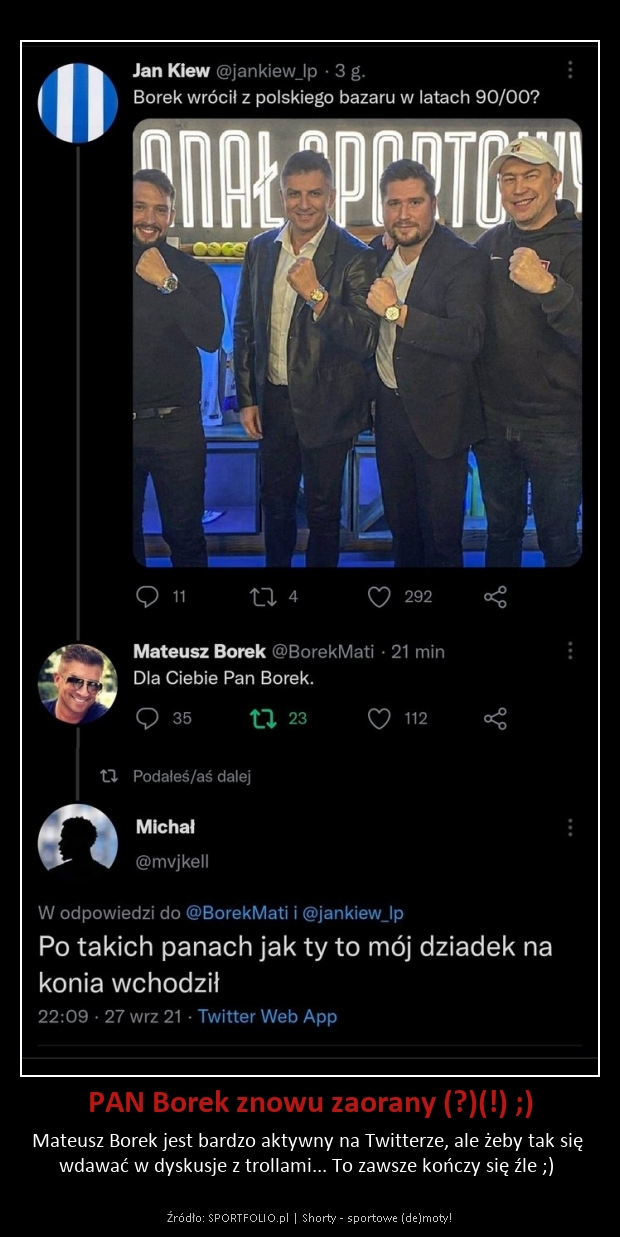Share Mateusz Borek's tweet via share icon
The width and height of the screenshot is (620, 1237).
495,718
